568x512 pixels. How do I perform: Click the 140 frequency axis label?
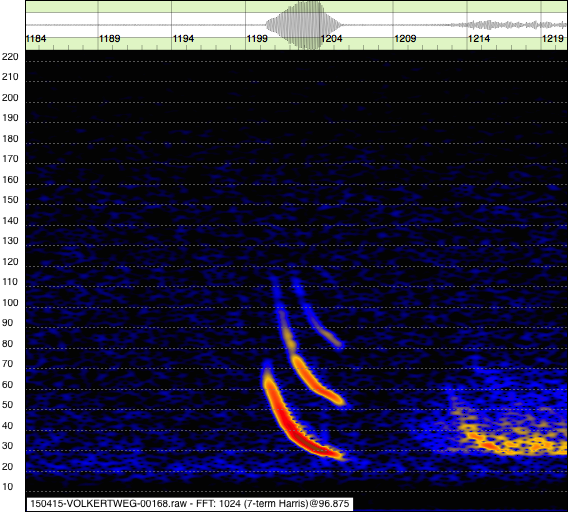(10, 220)
